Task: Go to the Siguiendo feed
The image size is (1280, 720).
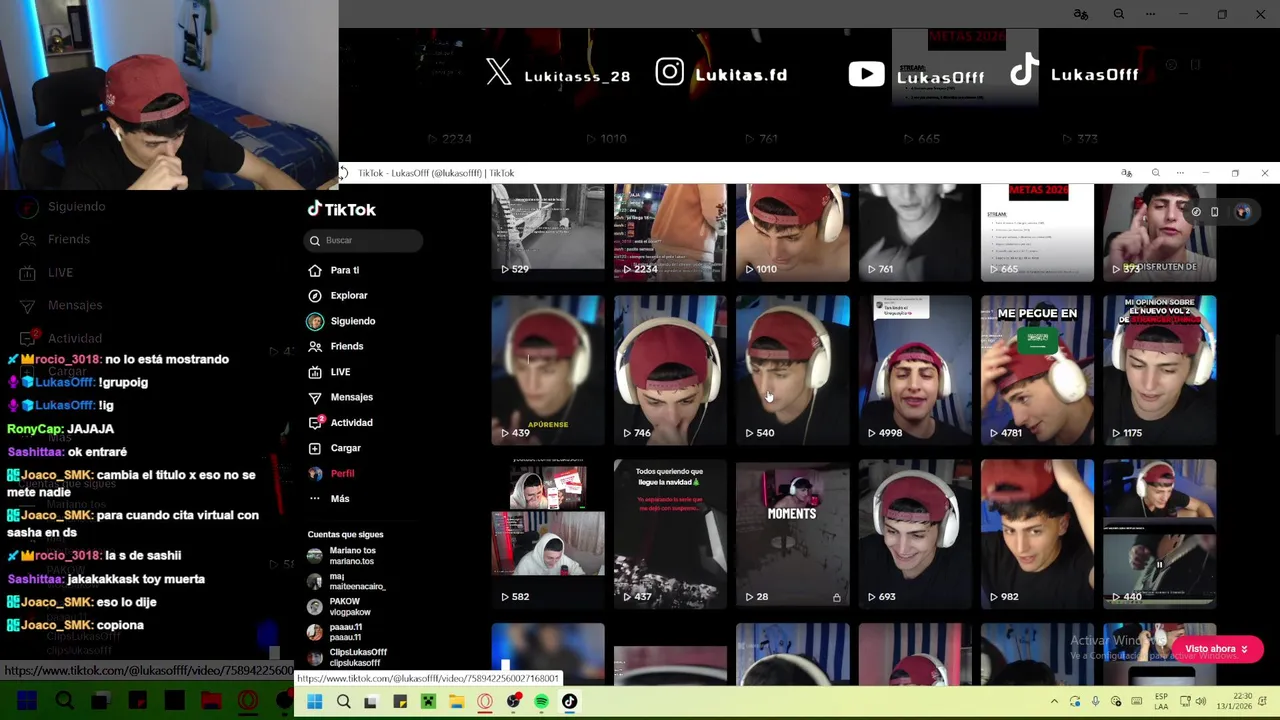Action: click(341, 321)
